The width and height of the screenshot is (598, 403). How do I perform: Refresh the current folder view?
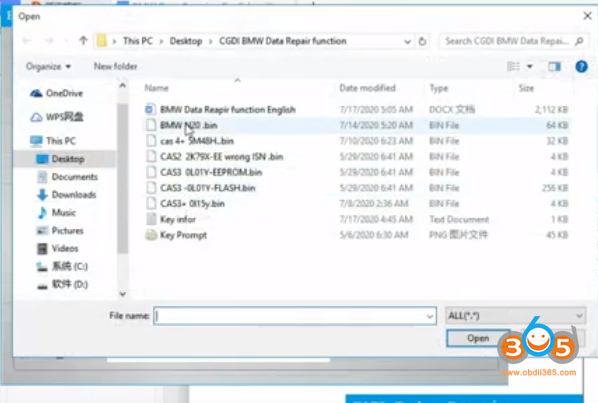pyautogui.click(x=422, y=41)
